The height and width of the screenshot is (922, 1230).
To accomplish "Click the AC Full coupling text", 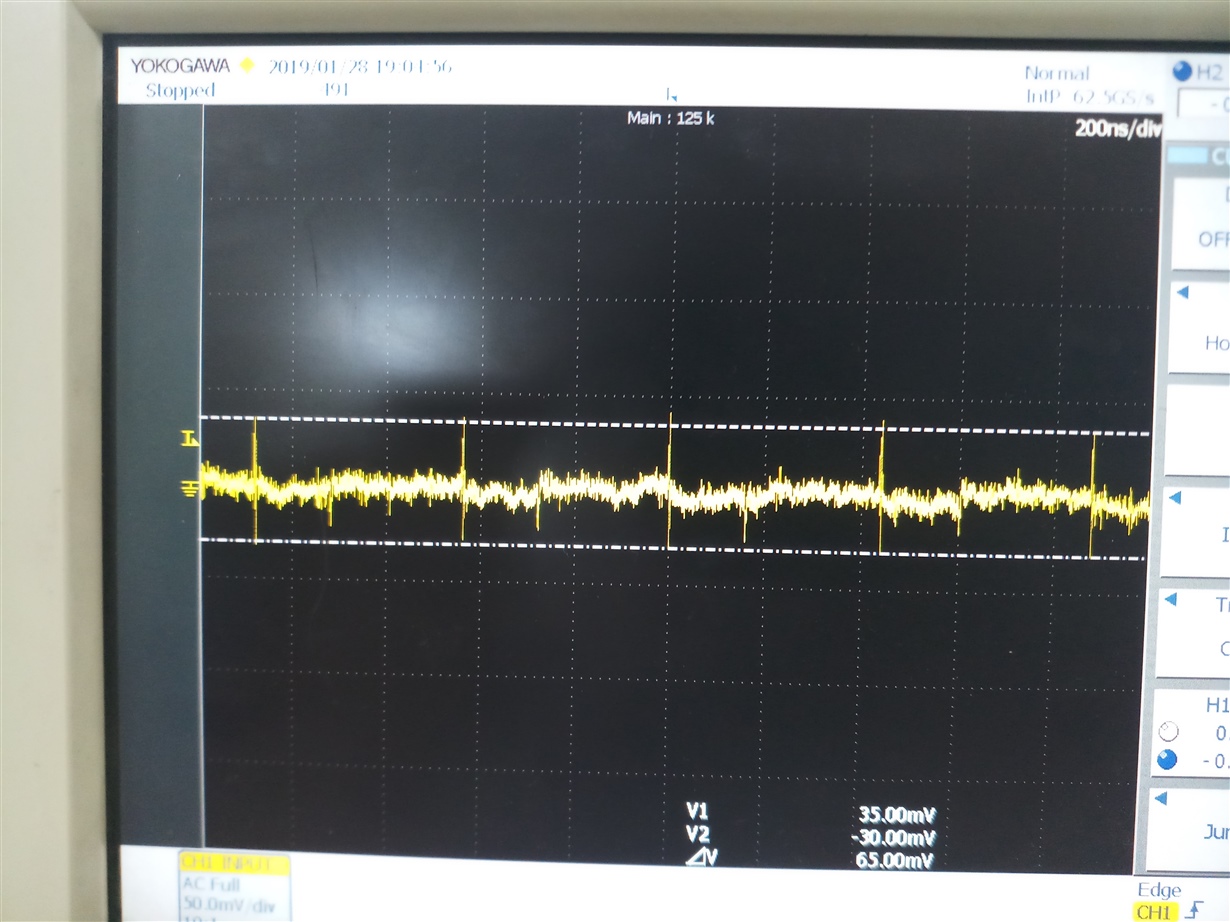I will (212, 884).
